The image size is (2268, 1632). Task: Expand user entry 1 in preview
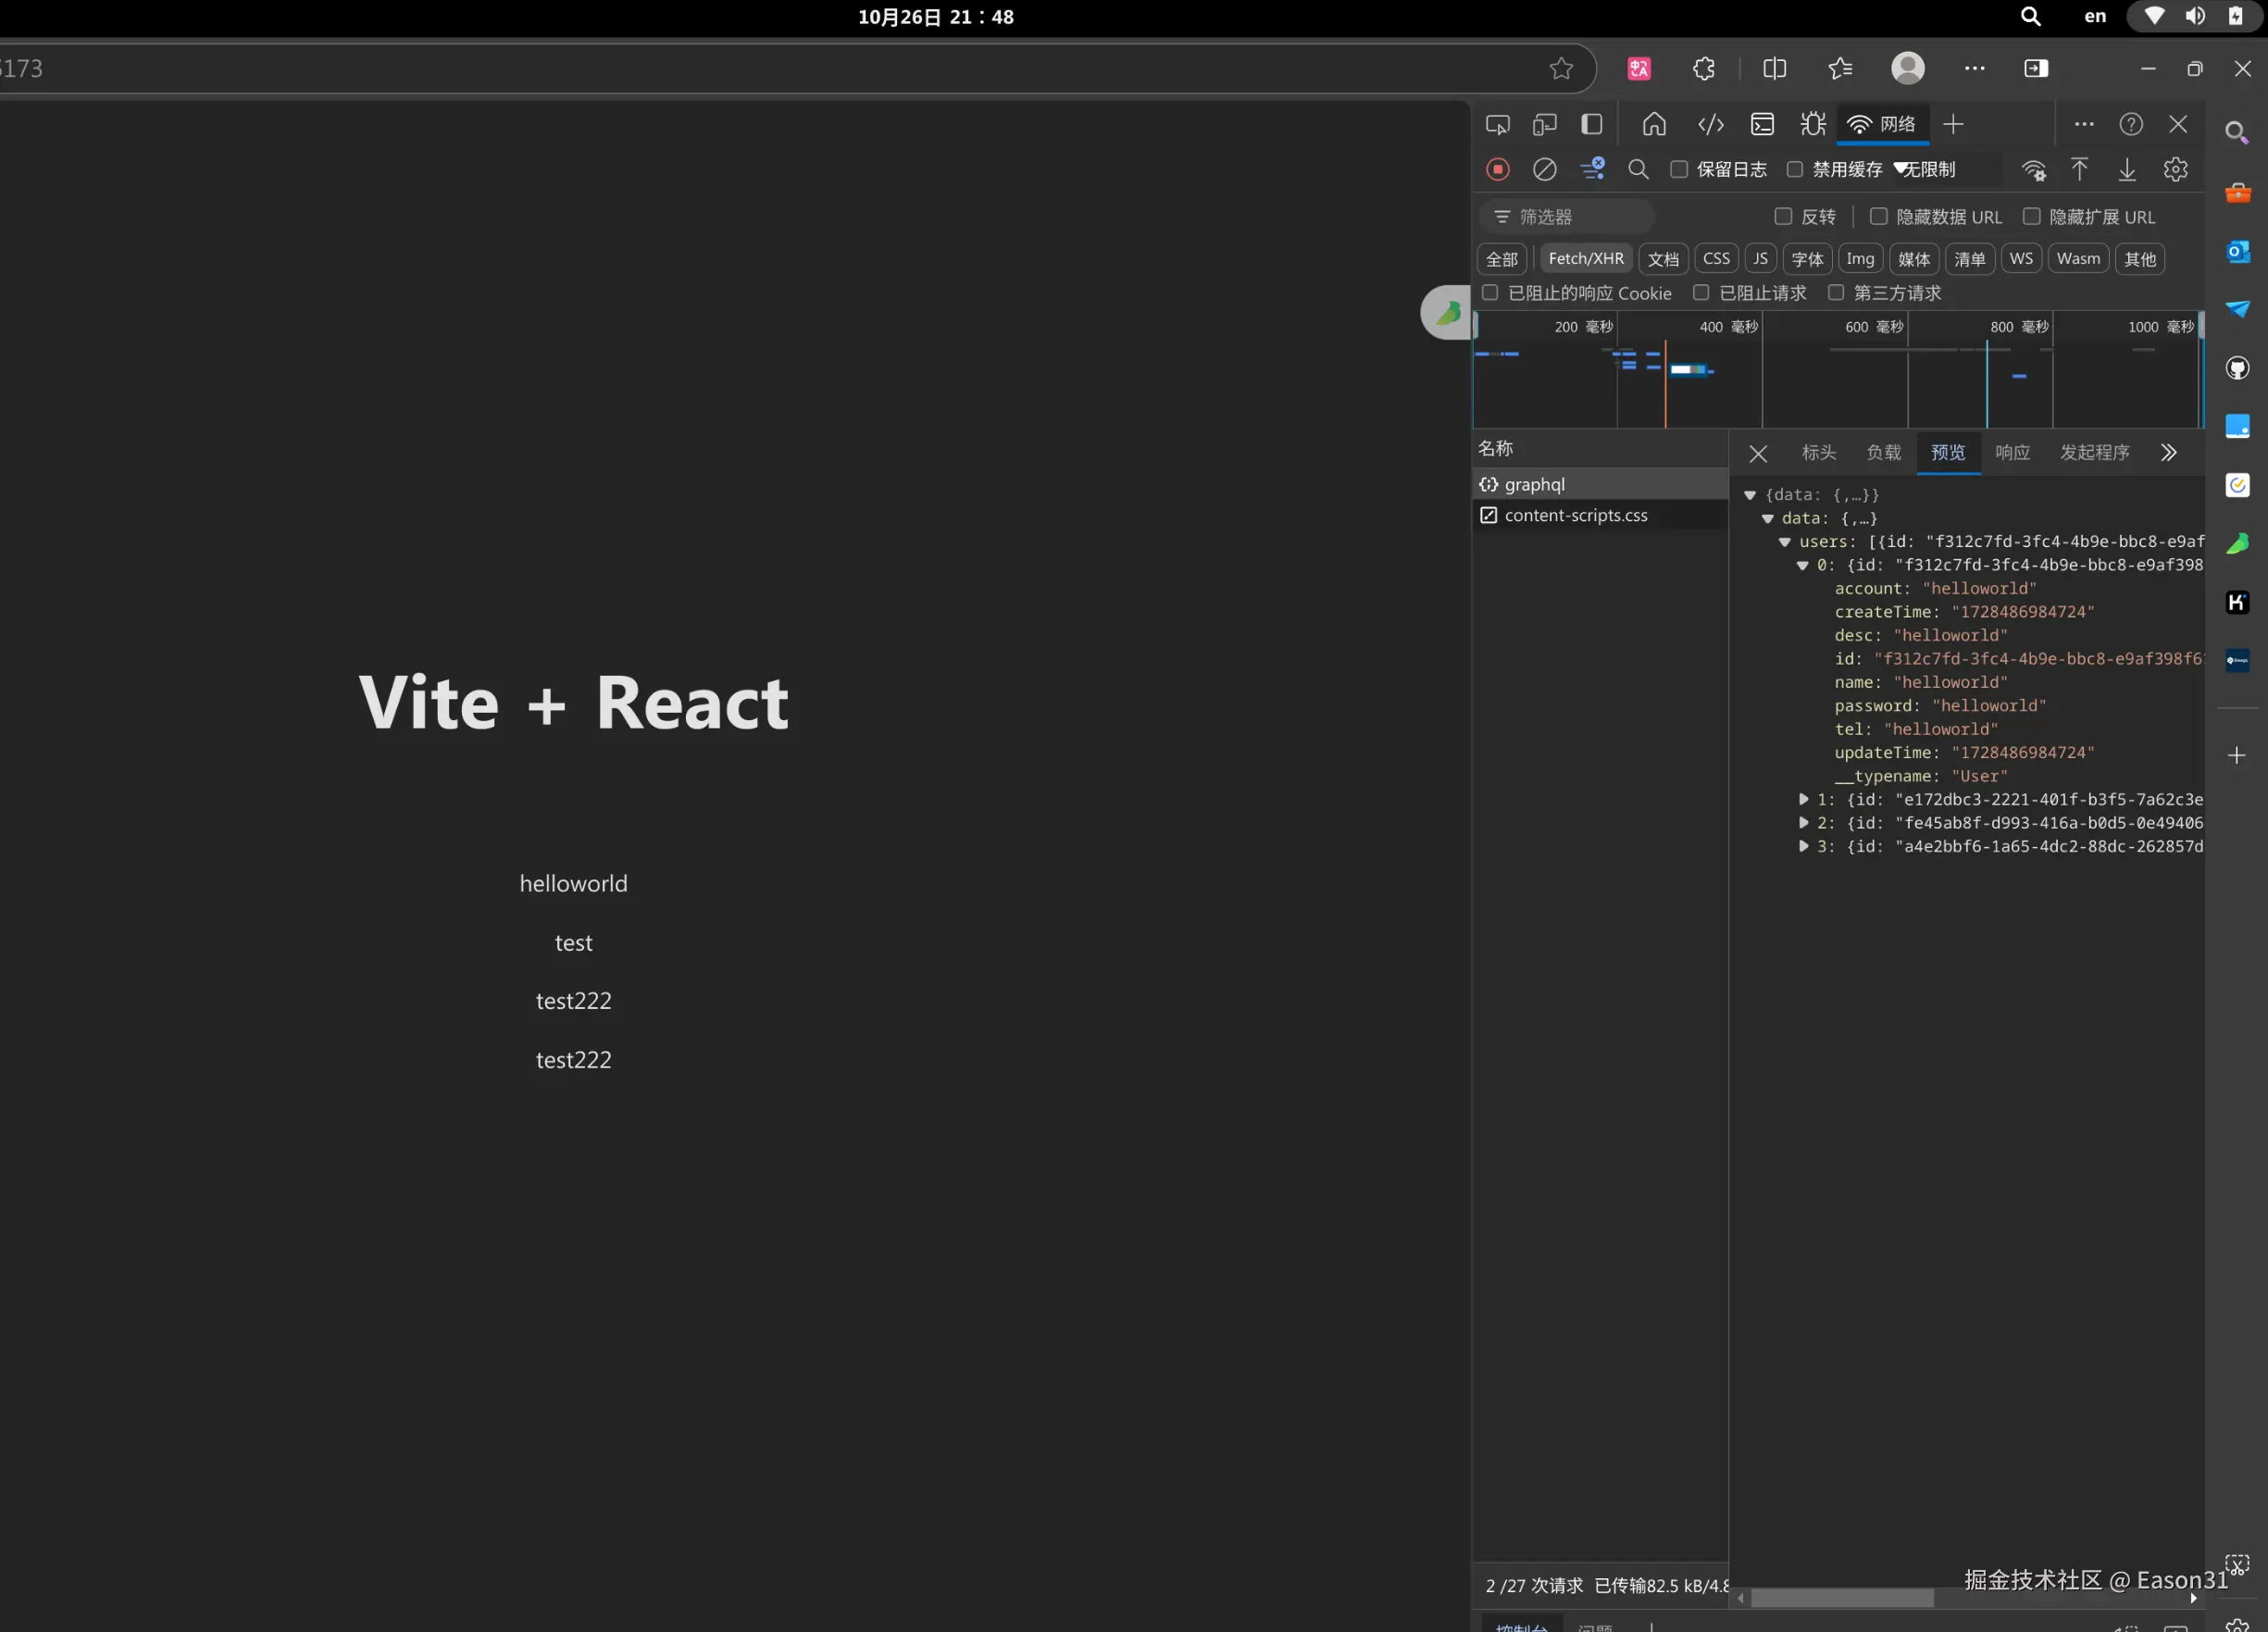point(1803,799)
